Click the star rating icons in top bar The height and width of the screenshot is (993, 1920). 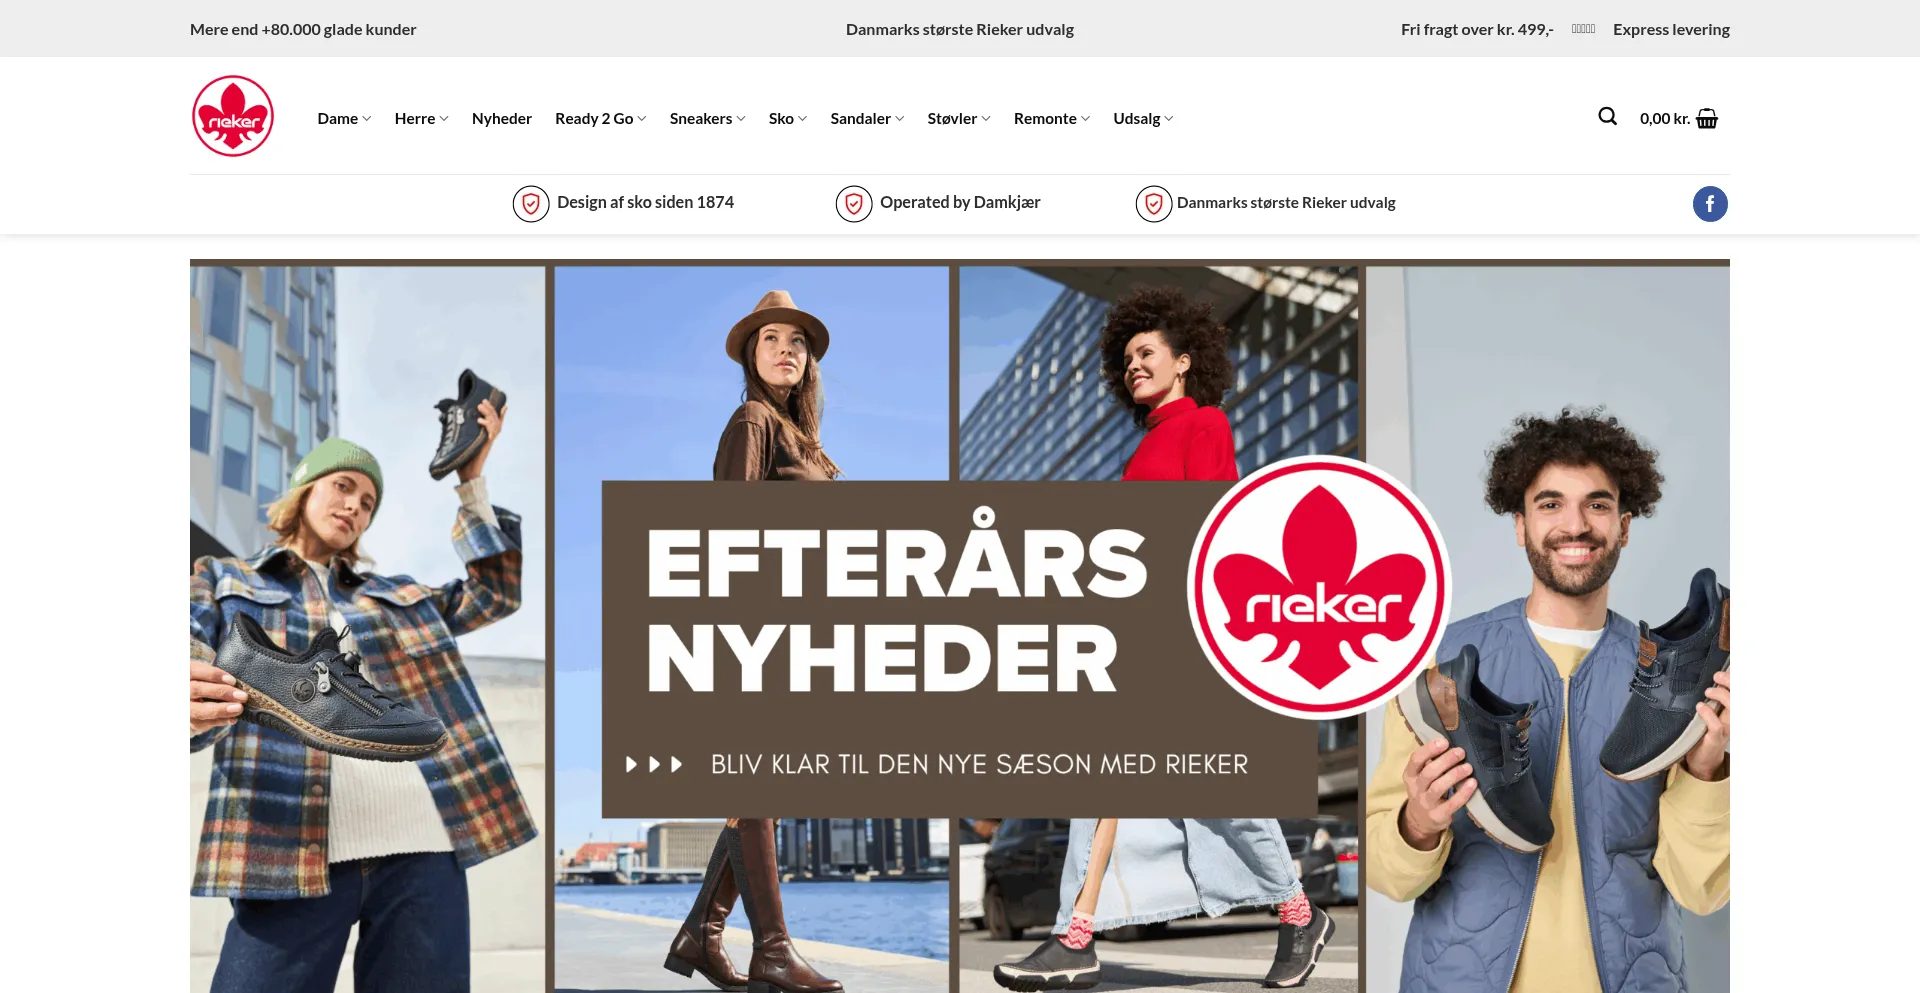(1583, 29)
